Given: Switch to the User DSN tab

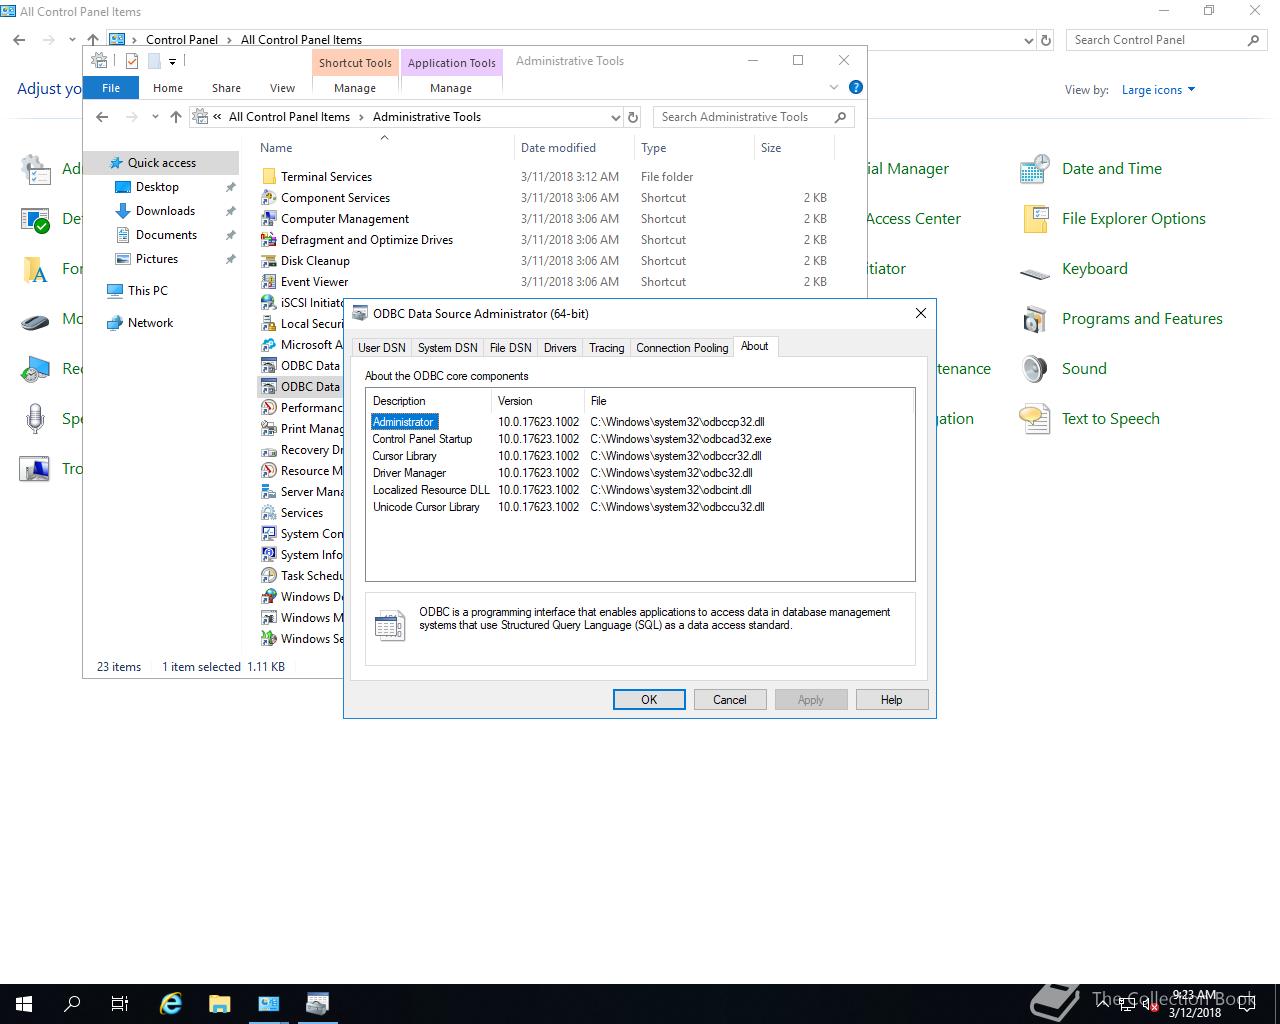Looking at the screenshot, I should 382,348.
